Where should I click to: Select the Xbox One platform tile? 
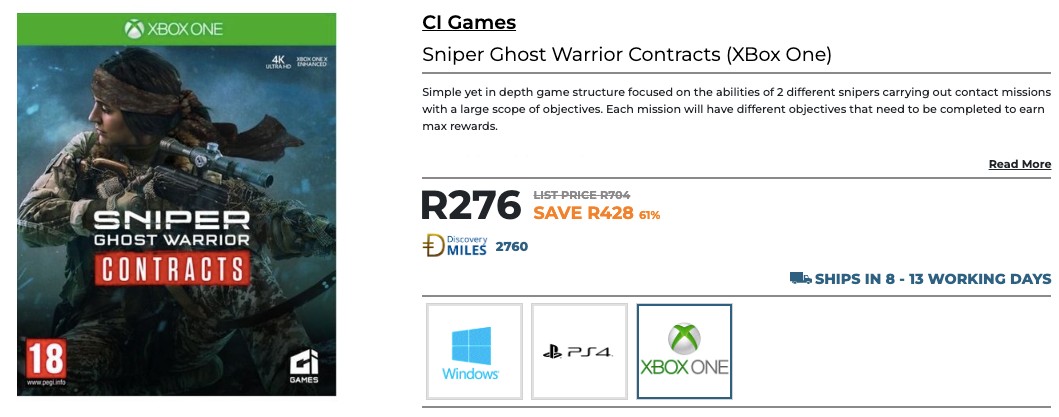(x=684, y=353)
